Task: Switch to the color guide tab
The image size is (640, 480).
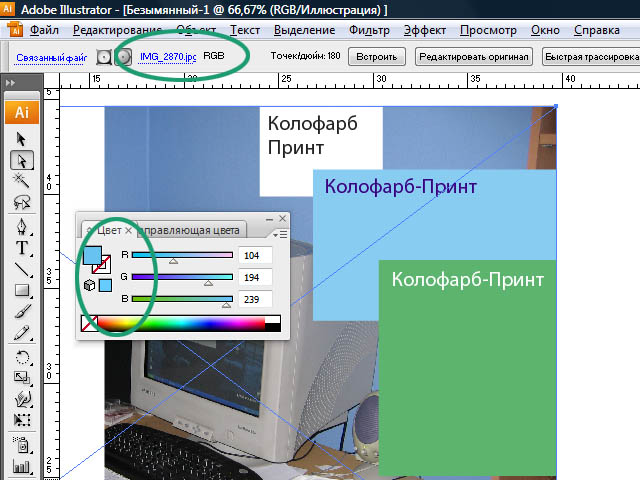Action: (x=192, y=230)
